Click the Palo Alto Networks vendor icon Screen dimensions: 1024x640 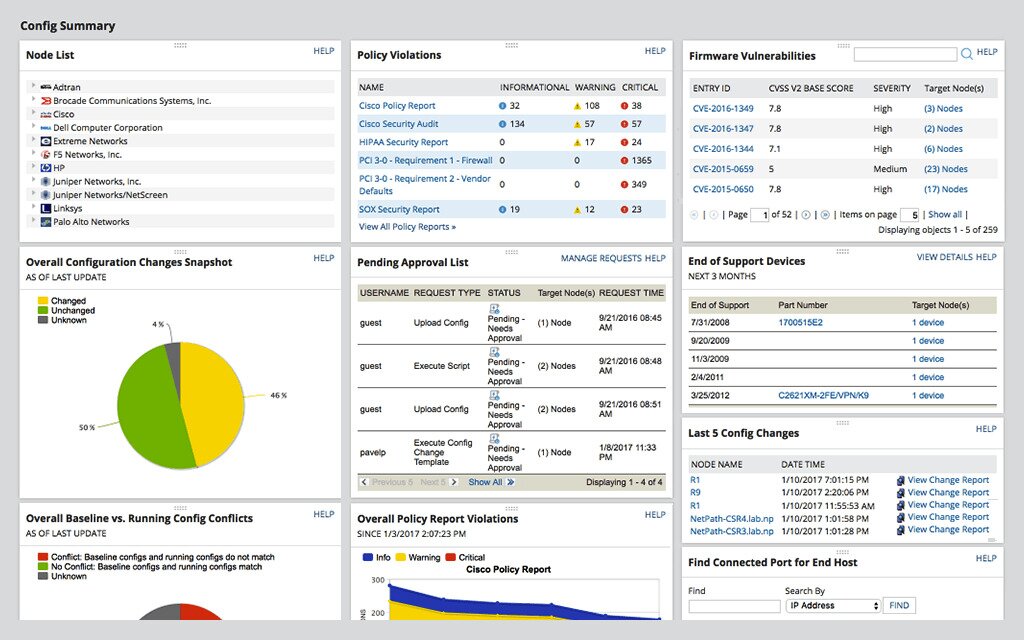click(47, 221)
